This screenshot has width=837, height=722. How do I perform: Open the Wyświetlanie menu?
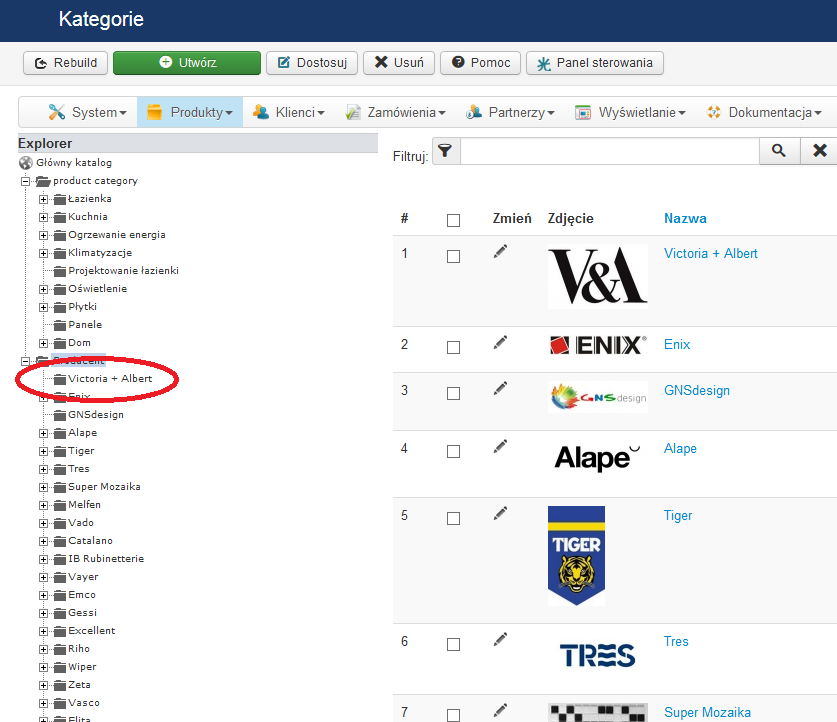coord(630,112)
